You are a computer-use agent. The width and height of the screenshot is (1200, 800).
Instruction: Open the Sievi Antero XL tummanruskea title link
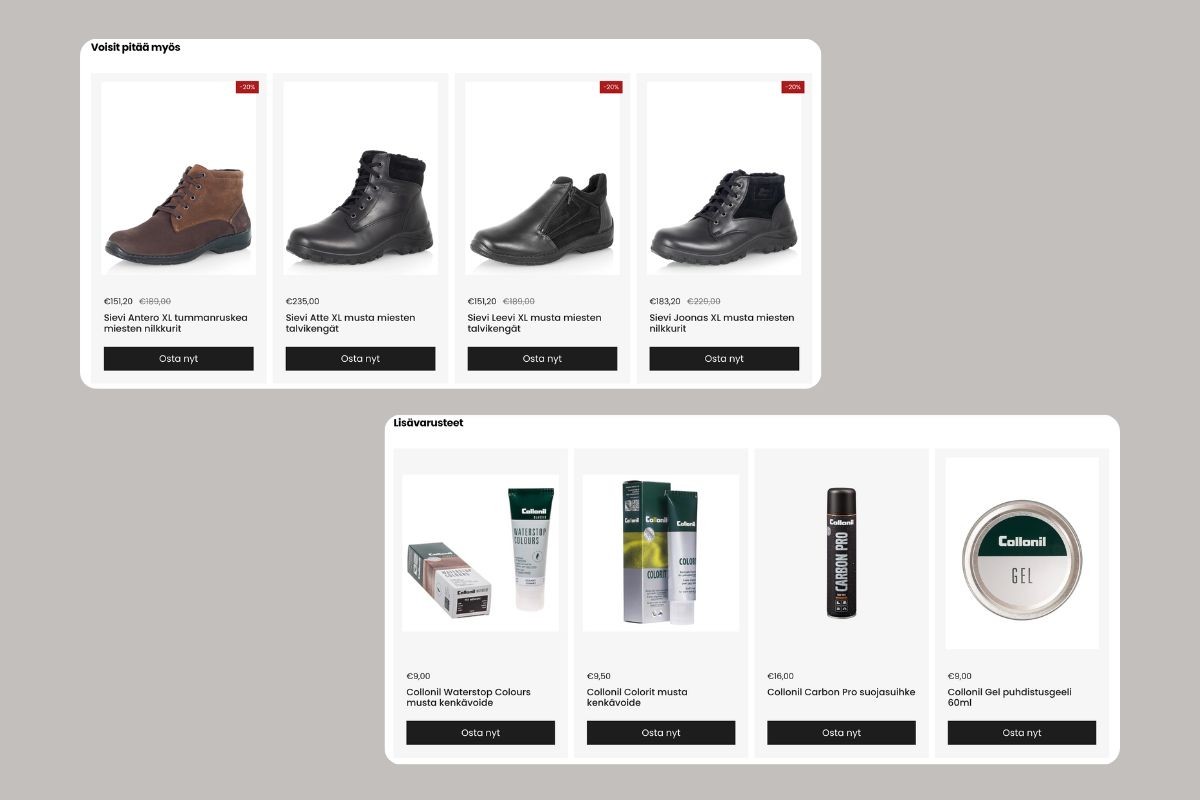(176, 323)
